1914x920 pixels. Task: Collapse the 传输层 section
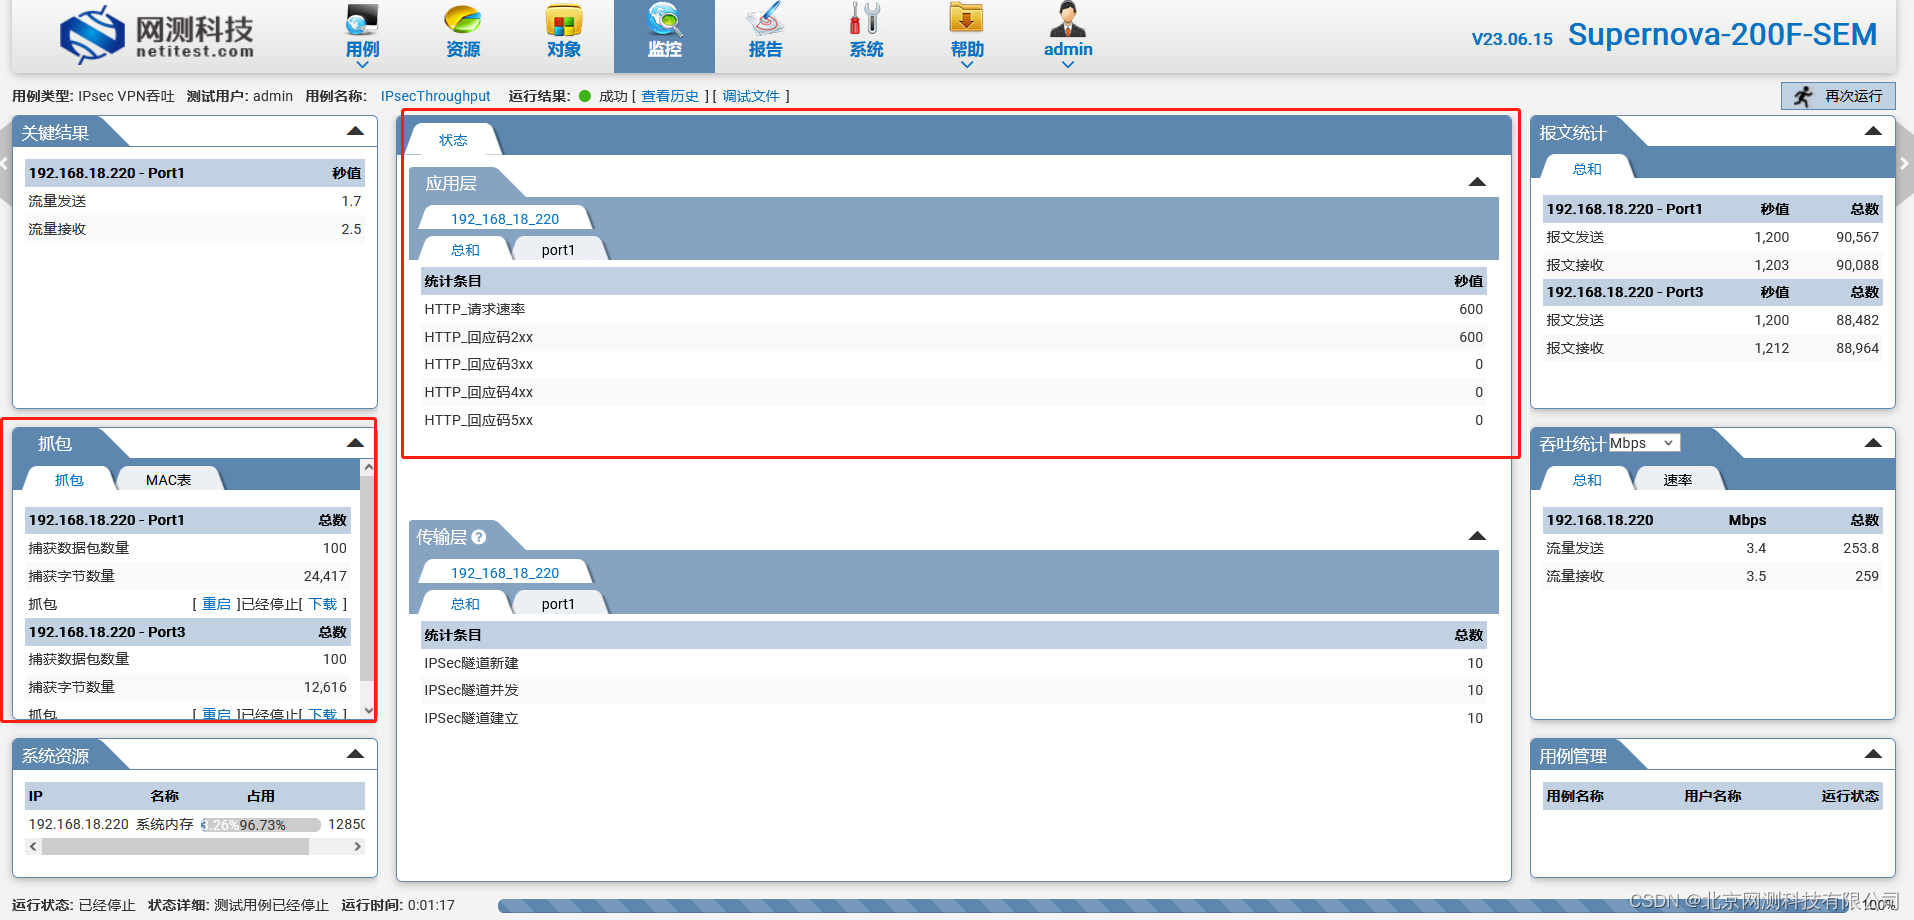1477,536
